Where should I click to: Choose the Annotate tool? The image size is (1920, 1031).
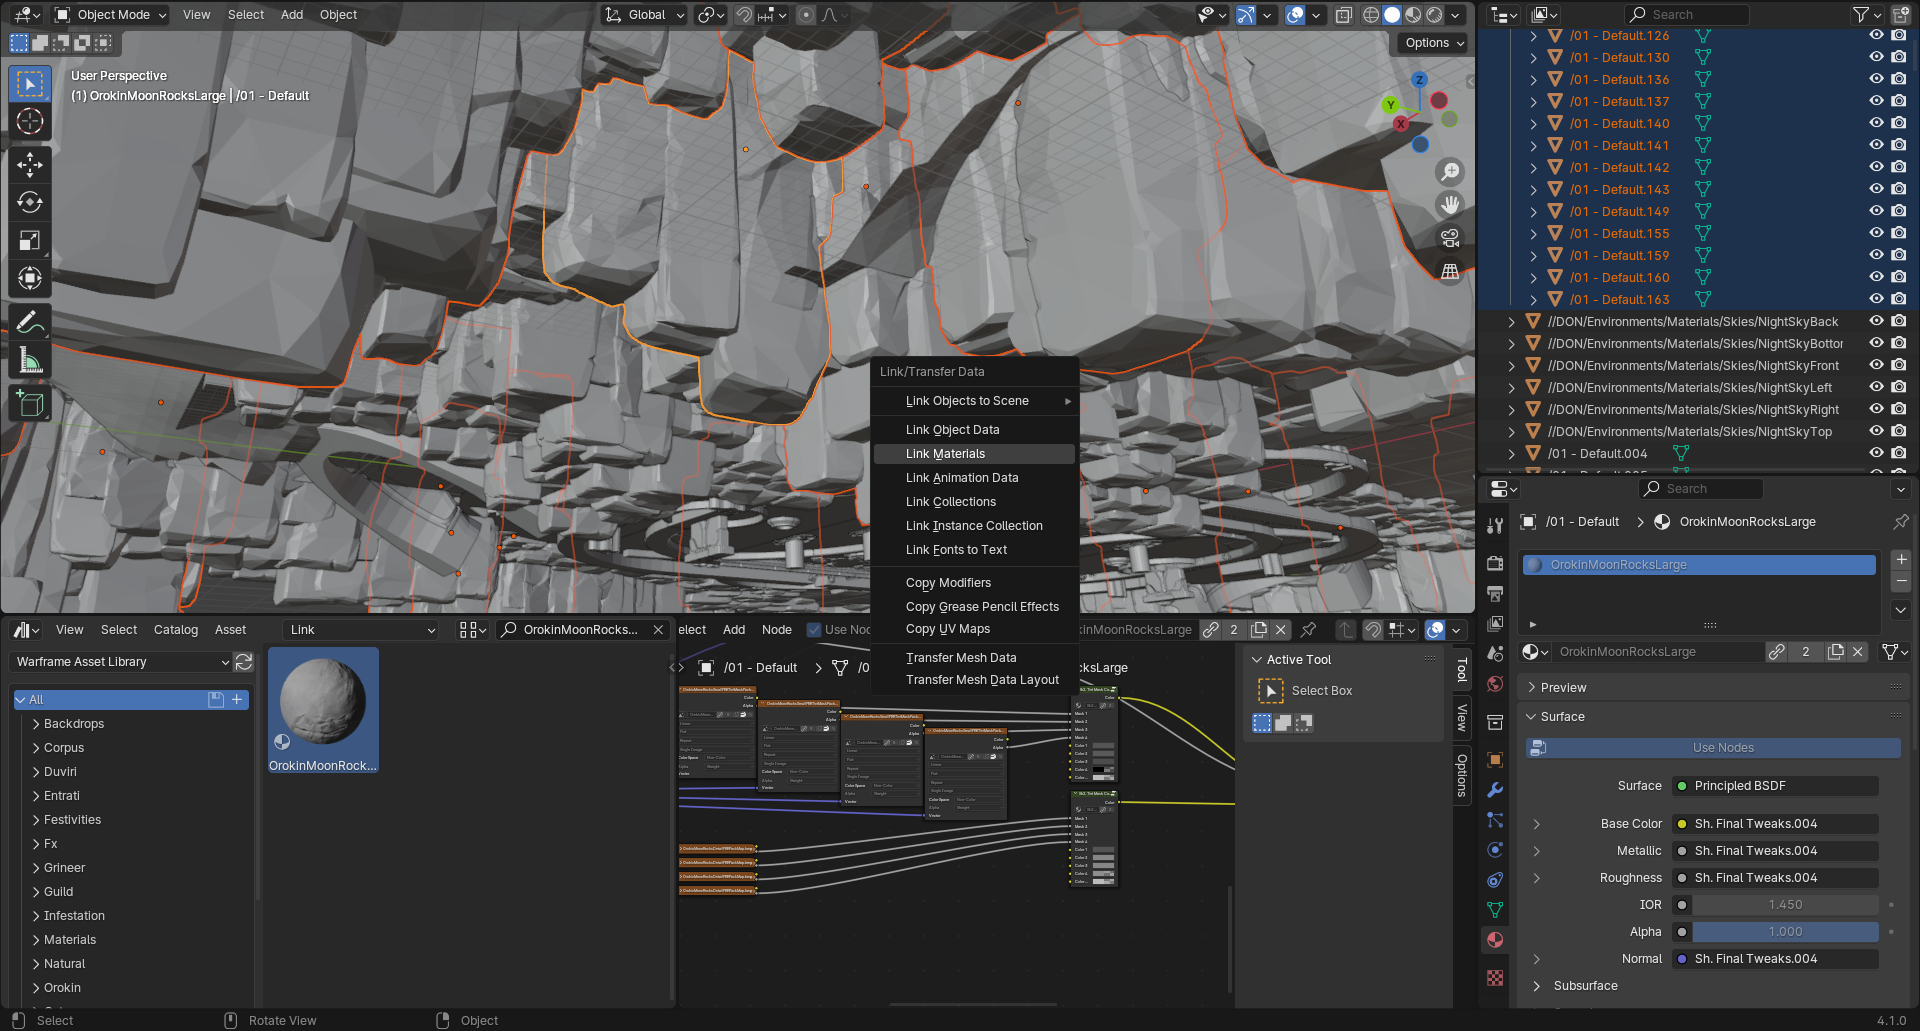click(x=30, y=322)
